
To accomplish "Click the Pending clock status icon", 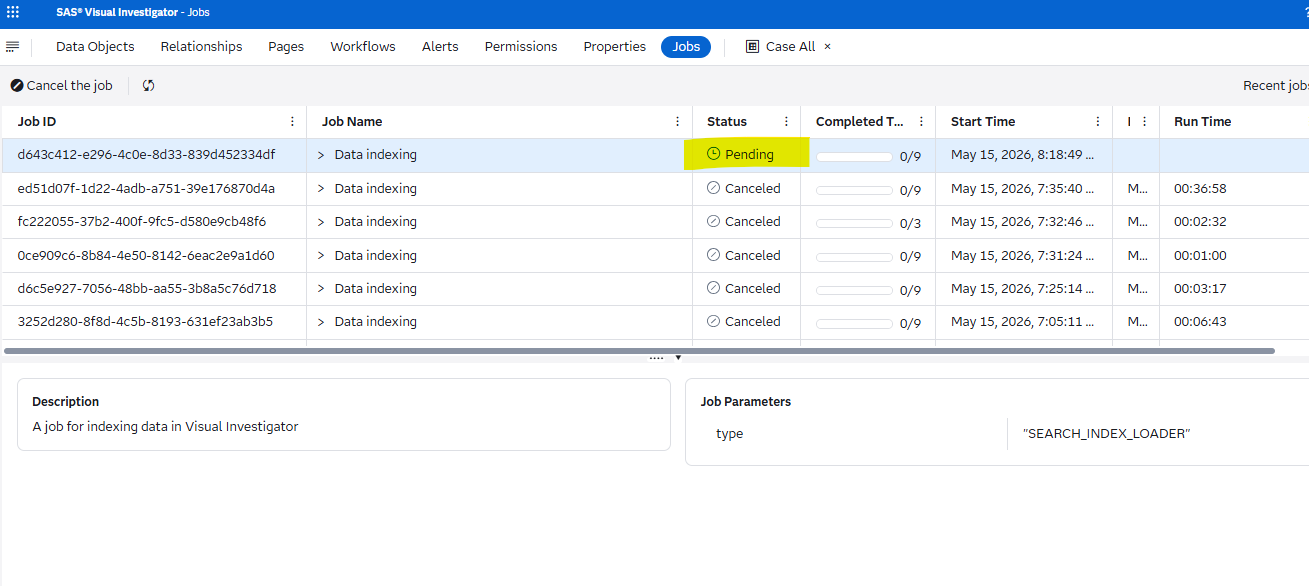I will [713, 154].
